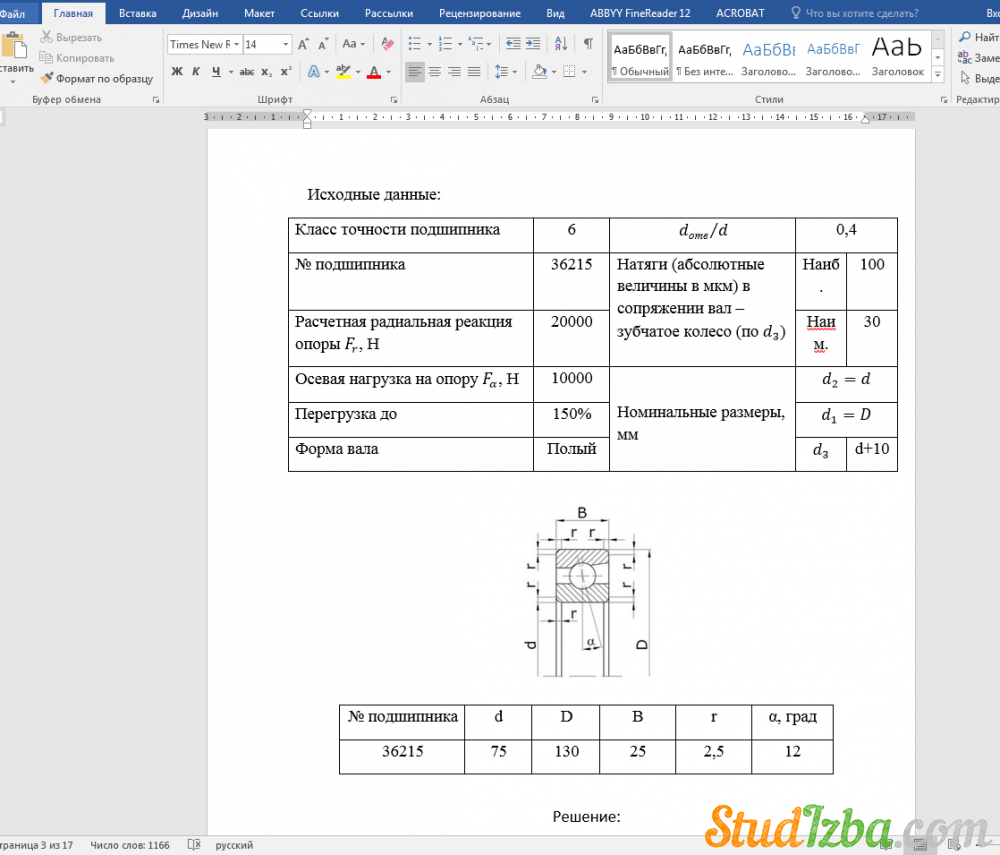Click the clear formatting eraser icon
The height and width of the screenshot is (855, 1000).
coord(385,45)
